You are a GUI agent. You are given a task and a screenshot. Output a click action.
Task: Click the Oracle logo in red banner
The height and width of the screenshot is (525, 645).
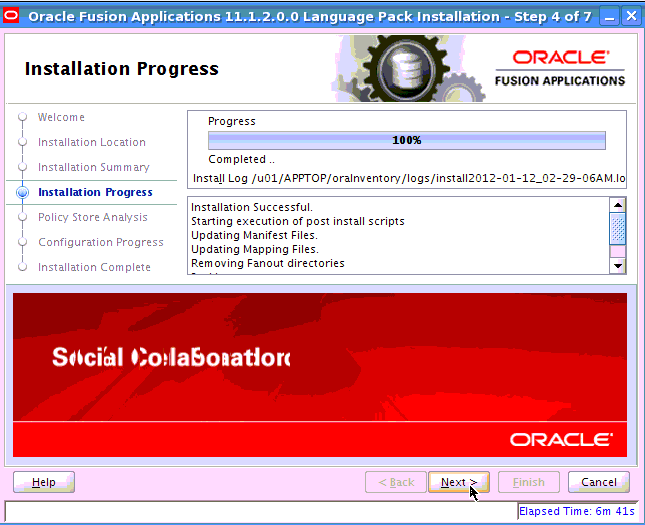(561, 440)
